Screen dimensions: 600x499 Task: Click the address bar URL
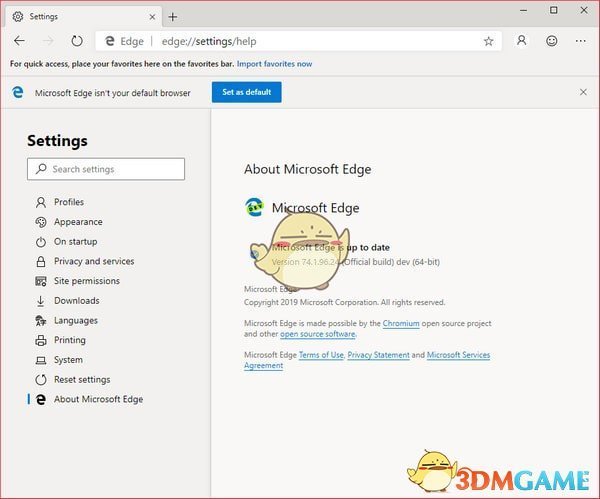209,41
